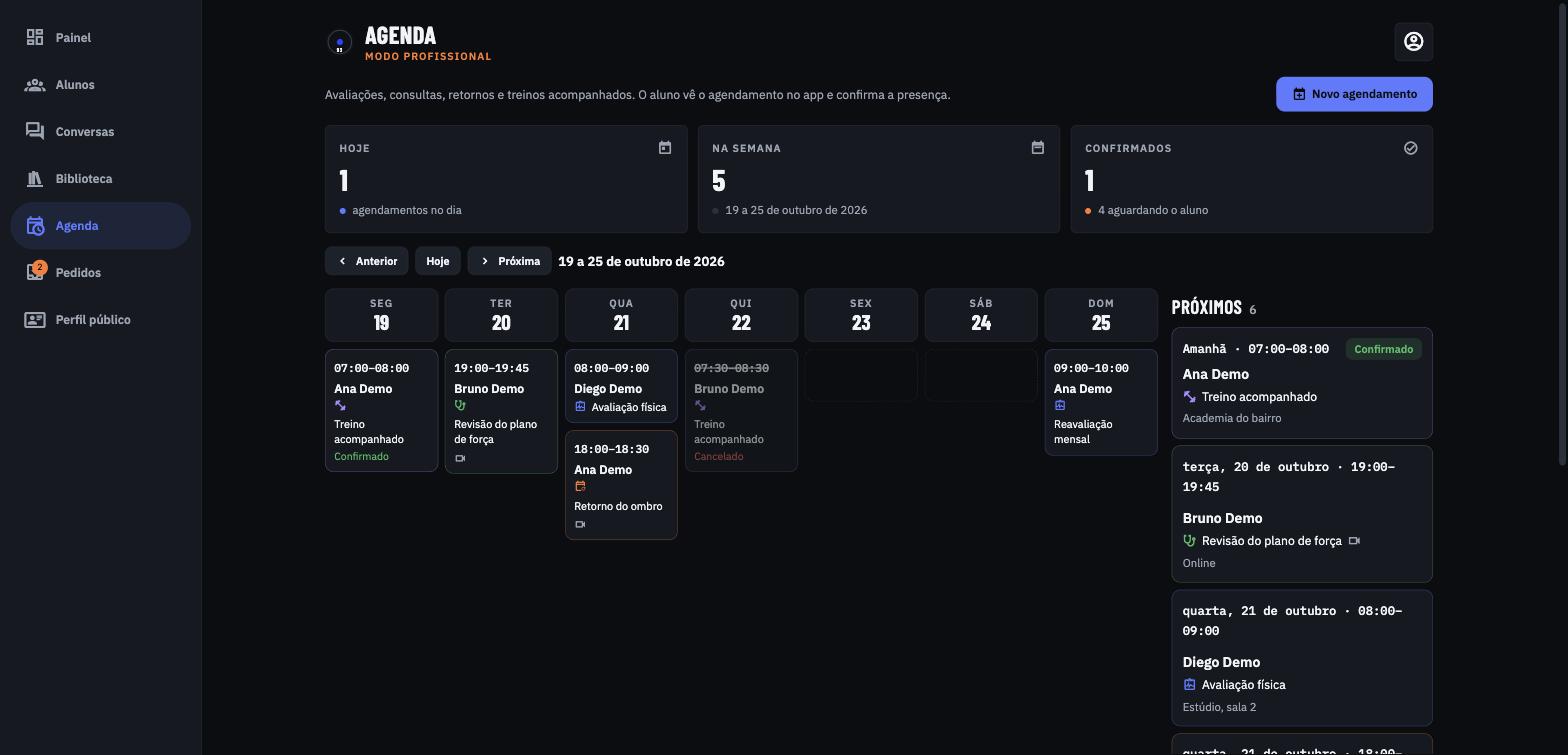Open the Painel dashboard icon in sidebar
This screenshot has height=755, width=1568.
point(35,37)
